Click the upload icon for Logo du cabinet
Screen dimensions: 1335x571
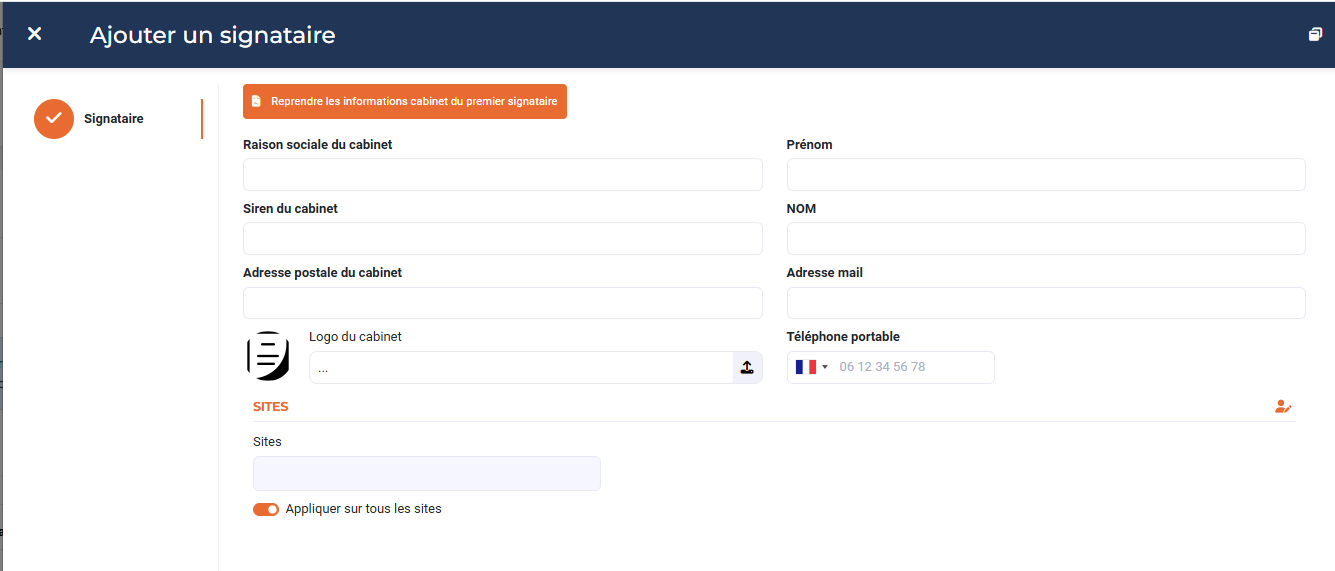pos(747,368)
